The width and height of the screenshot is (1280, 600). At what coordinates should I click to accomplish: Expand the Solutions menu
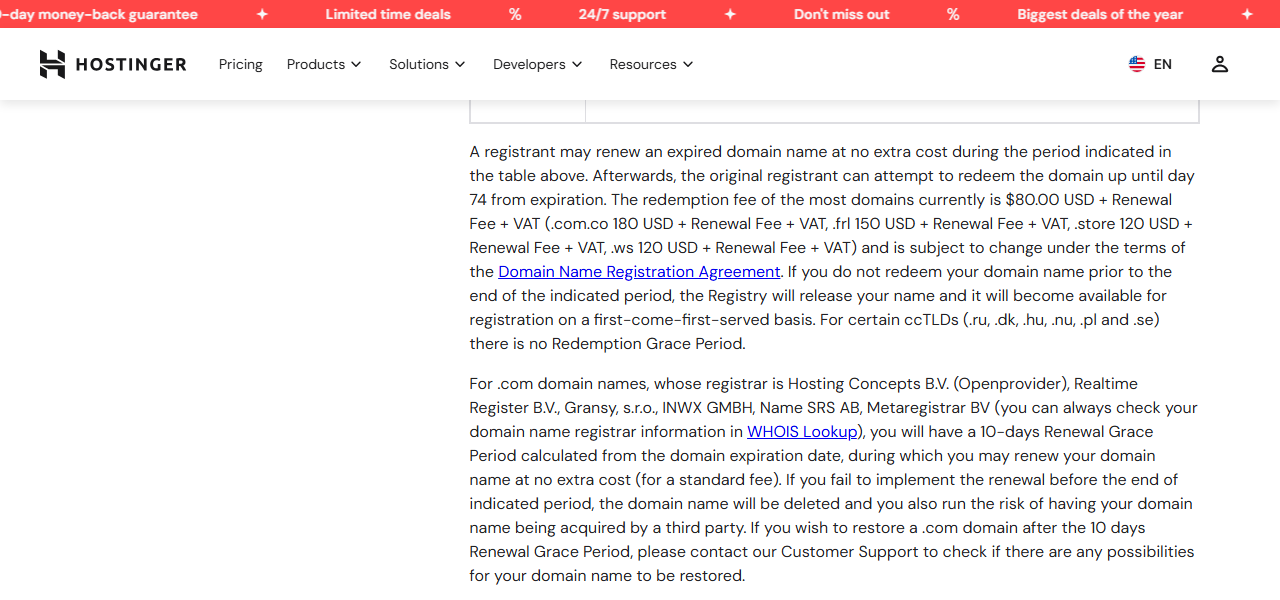click(x=427, y=64)
